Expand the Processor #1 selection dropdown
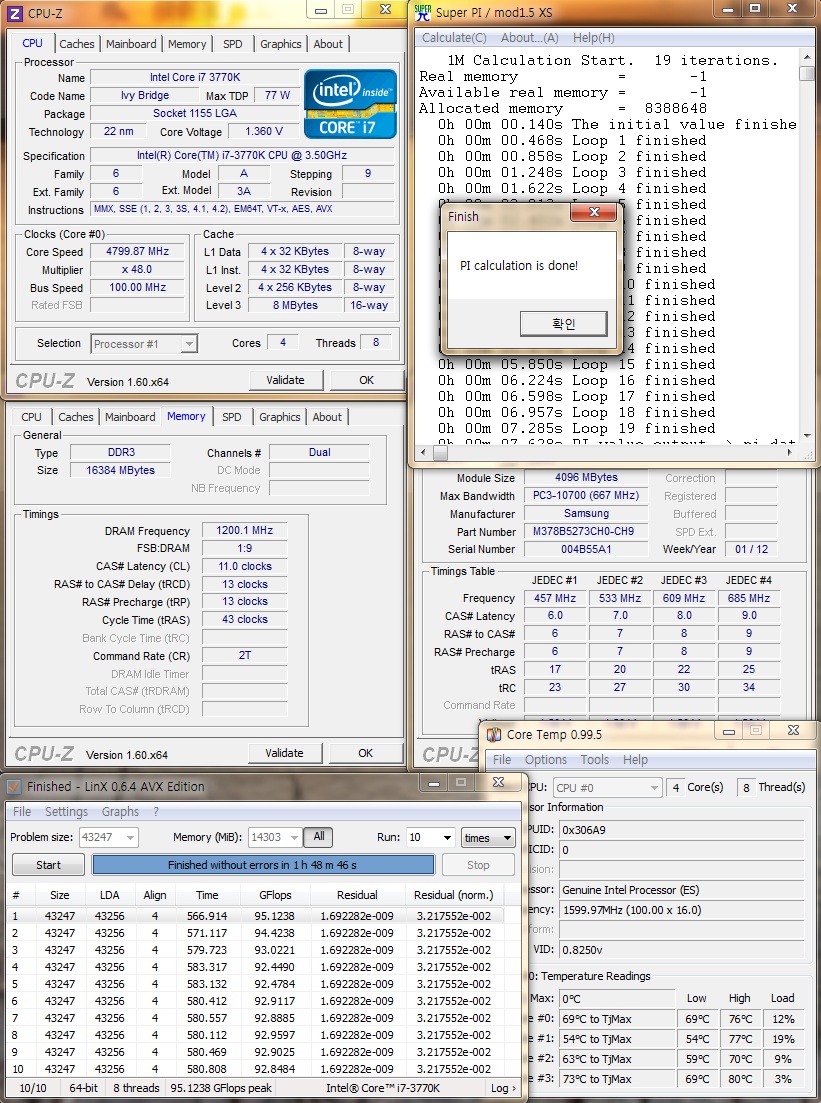 point(189,344)
